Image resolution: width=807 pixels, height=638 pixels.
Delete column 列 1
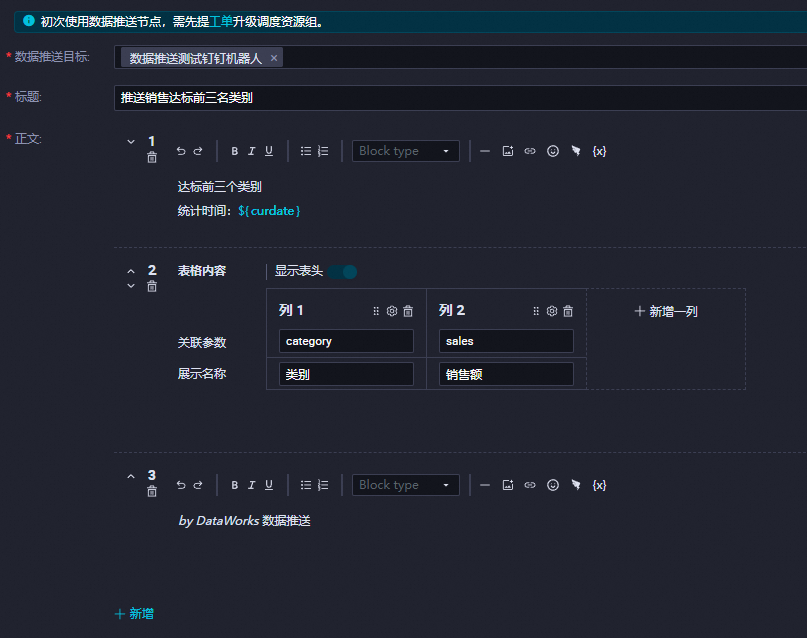(408, 311)
